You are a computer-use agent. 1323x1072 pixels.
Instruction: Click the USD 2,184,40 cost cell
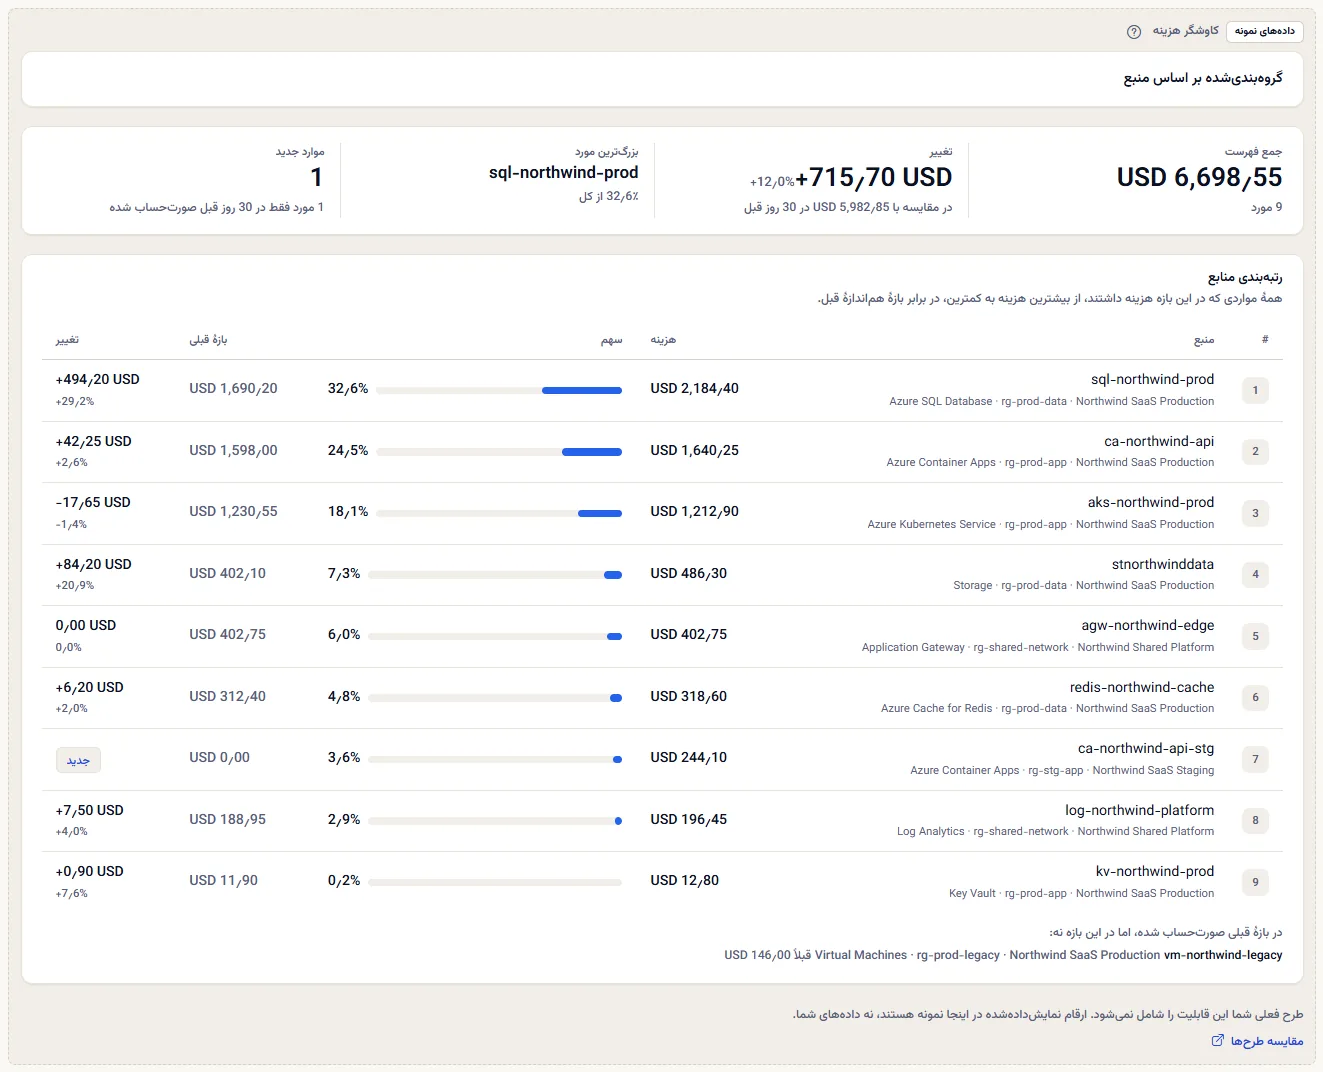[694, 389]
